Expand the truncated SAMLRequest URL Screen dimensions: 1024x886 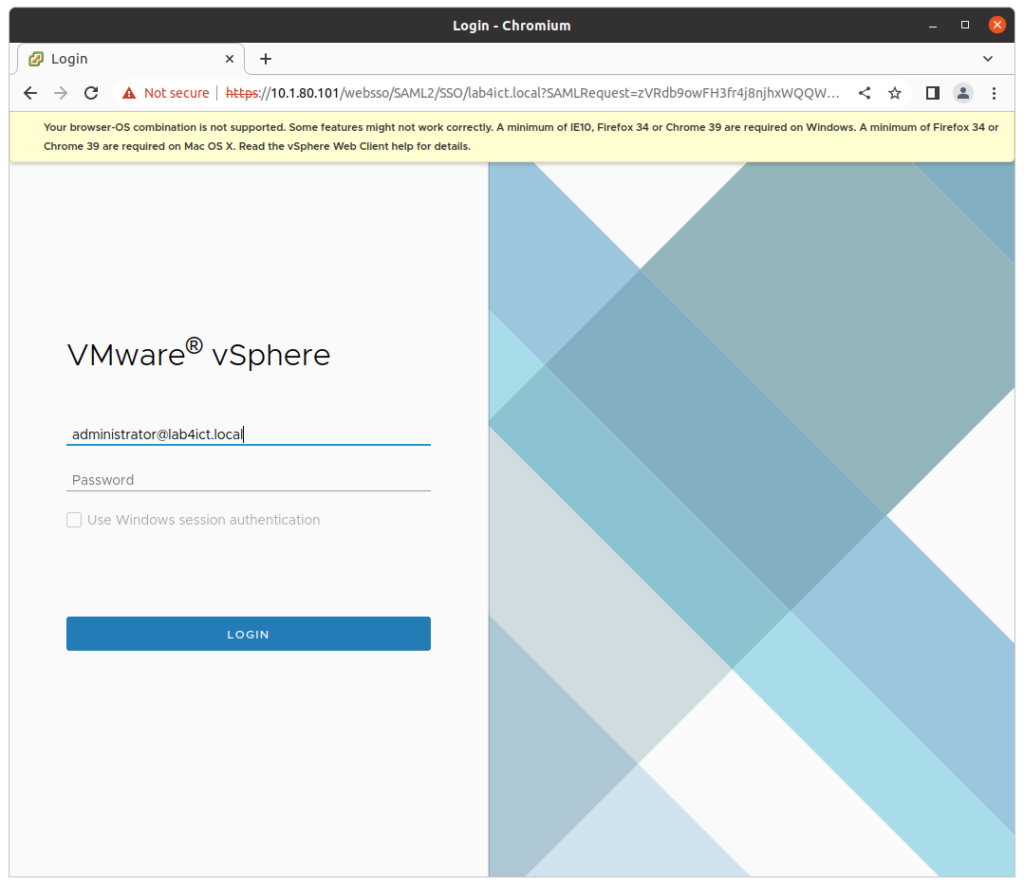[x=833, y=92]
